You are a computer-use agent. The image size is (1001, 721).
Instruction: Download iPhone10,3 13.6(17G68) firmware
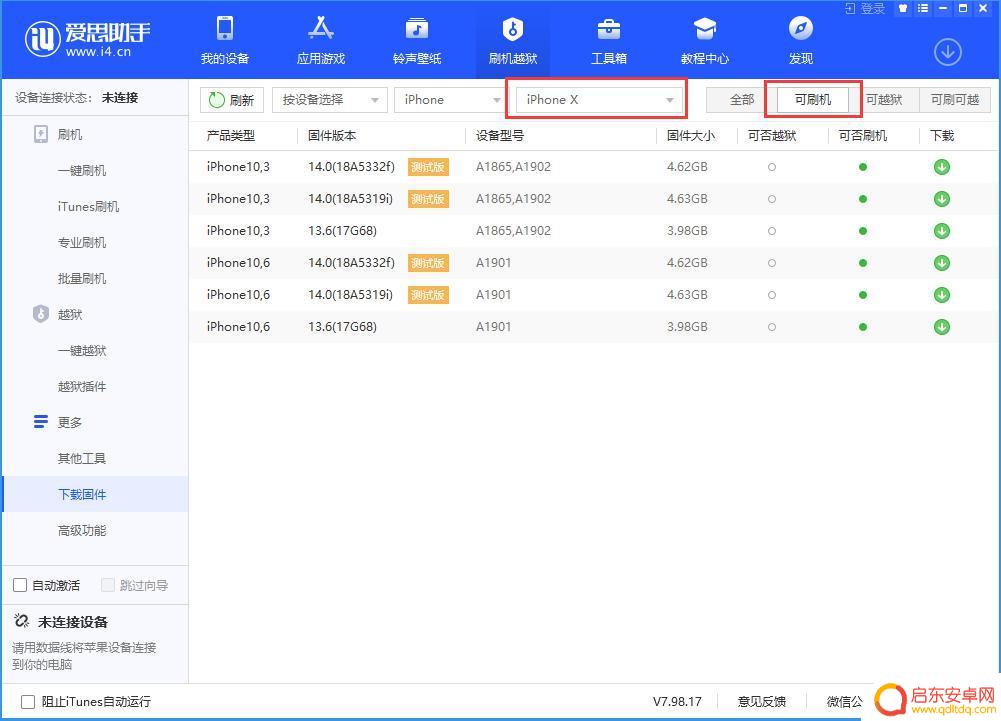click(x=942, y=231)
